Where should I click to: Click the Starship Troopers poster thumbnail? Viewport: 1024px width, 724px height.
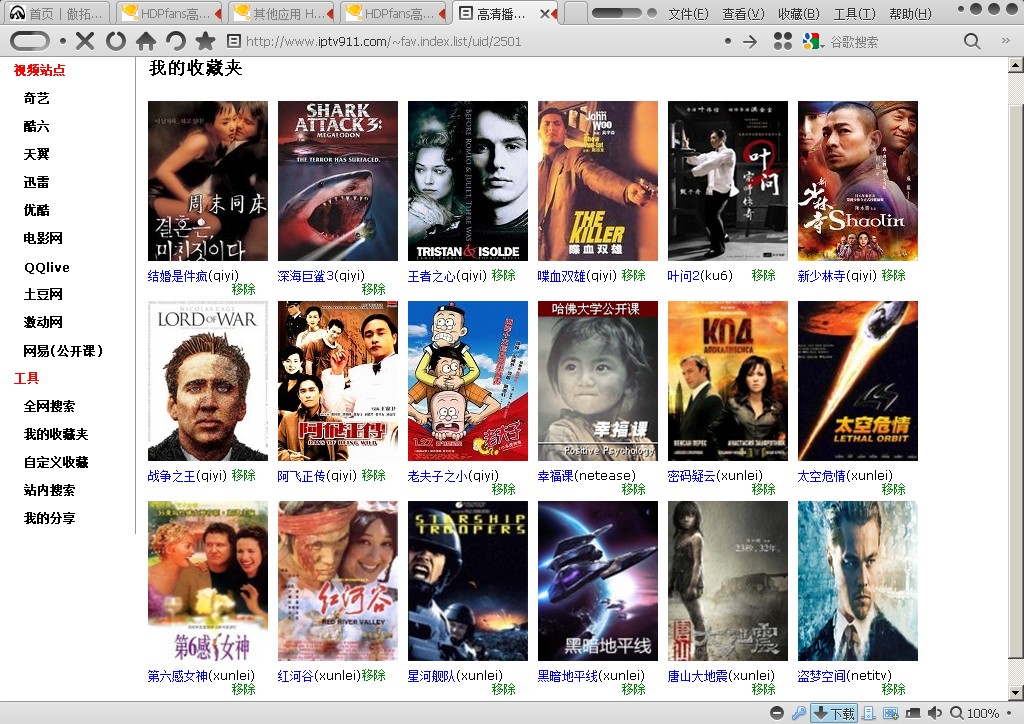468,581
